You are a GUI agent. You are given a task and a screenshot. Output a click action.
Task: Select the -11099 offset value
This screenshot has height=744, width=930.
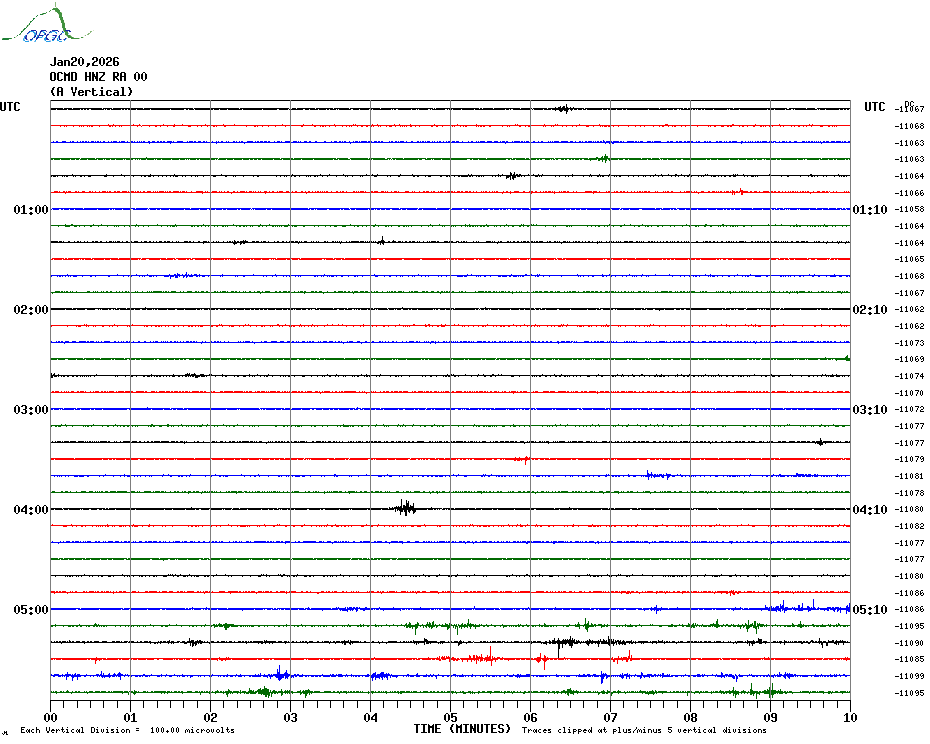click(910, 676)
